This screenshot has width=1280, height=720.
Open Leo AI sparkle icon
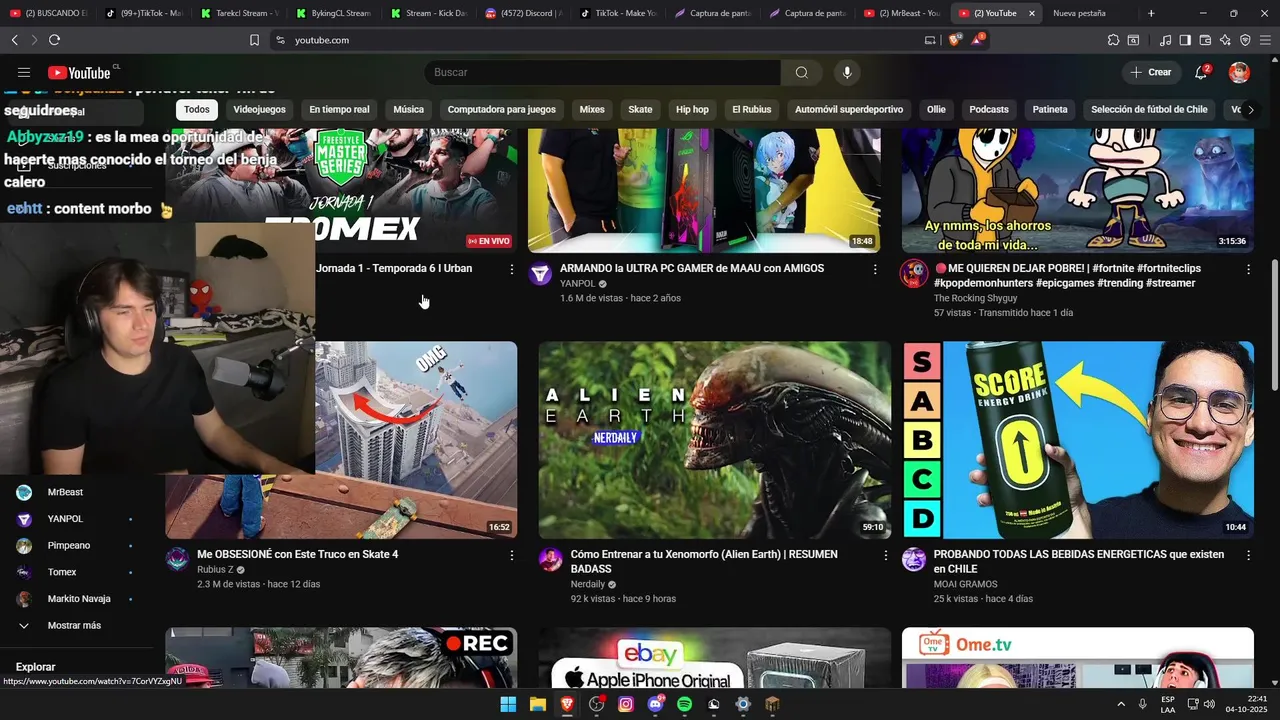[x=1225, y=40]
